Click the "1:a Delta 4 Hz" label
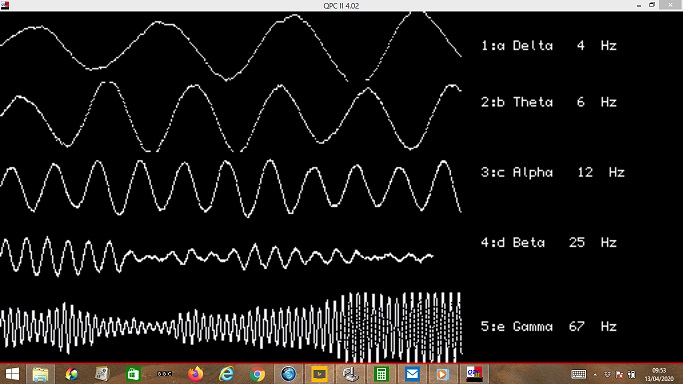The height and width of the screenshot is (384, 683). pyautogui.click(x=549, y=45)
